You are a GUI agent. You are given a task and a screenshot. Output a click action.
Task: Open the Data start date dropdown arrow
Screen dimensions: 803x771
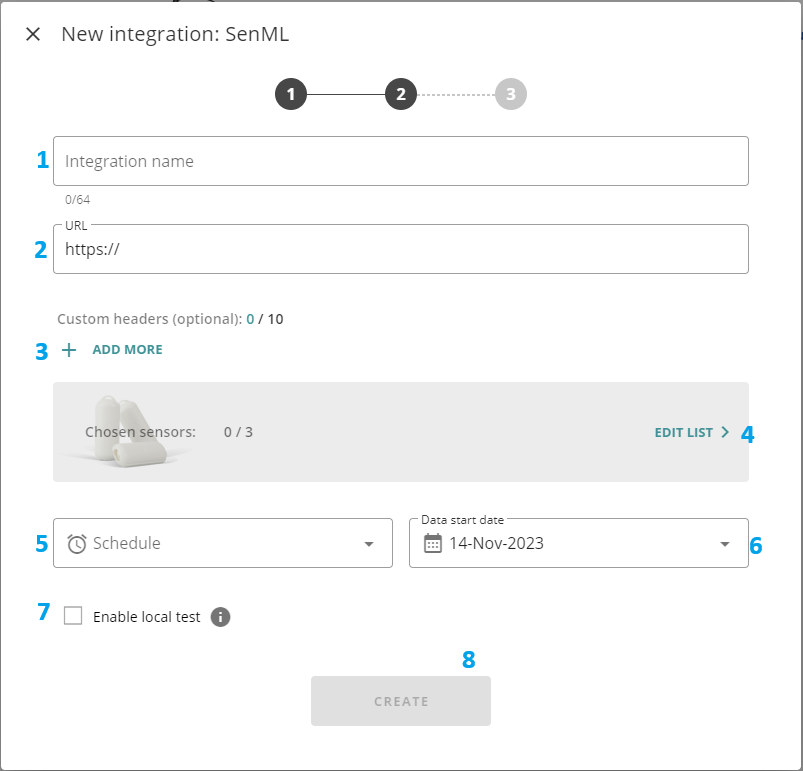(725, 544)
